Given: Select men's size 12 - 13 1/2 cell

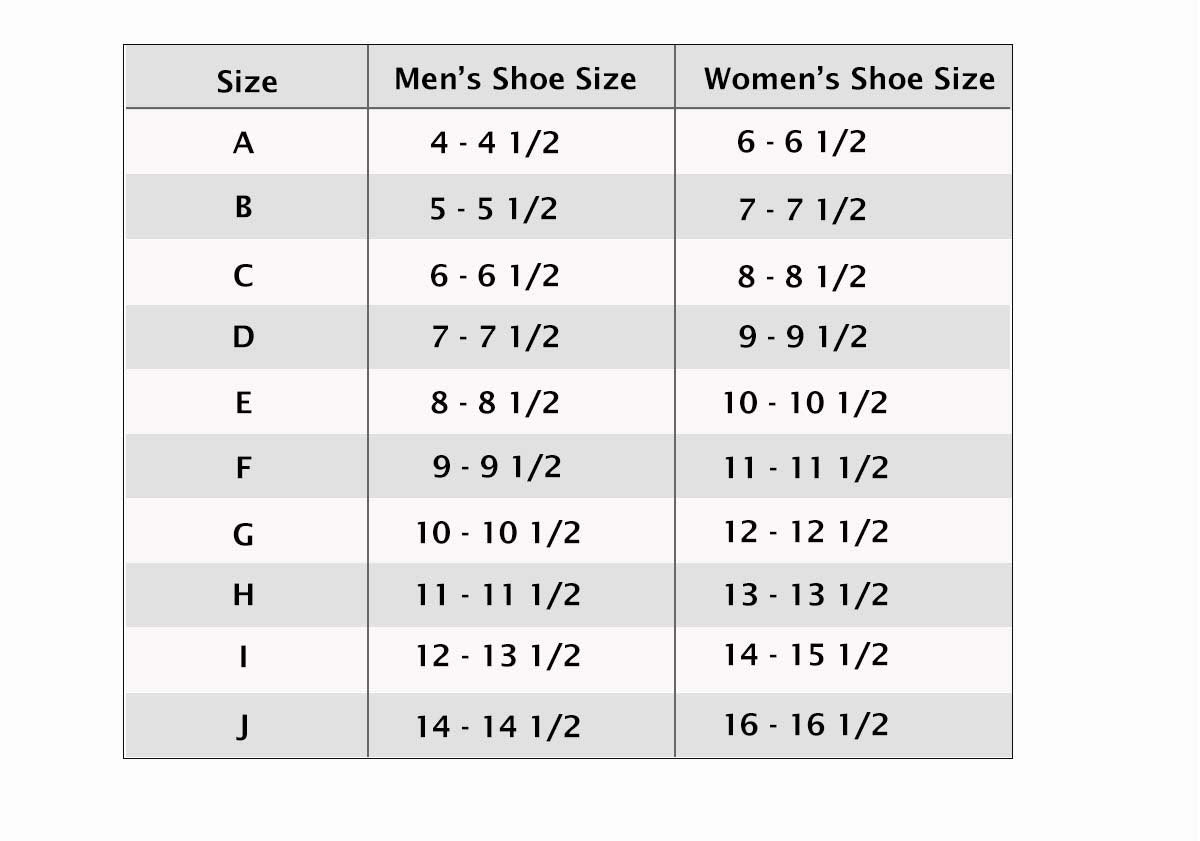Looking at the screenshot, I should click(x=498, y=656).
